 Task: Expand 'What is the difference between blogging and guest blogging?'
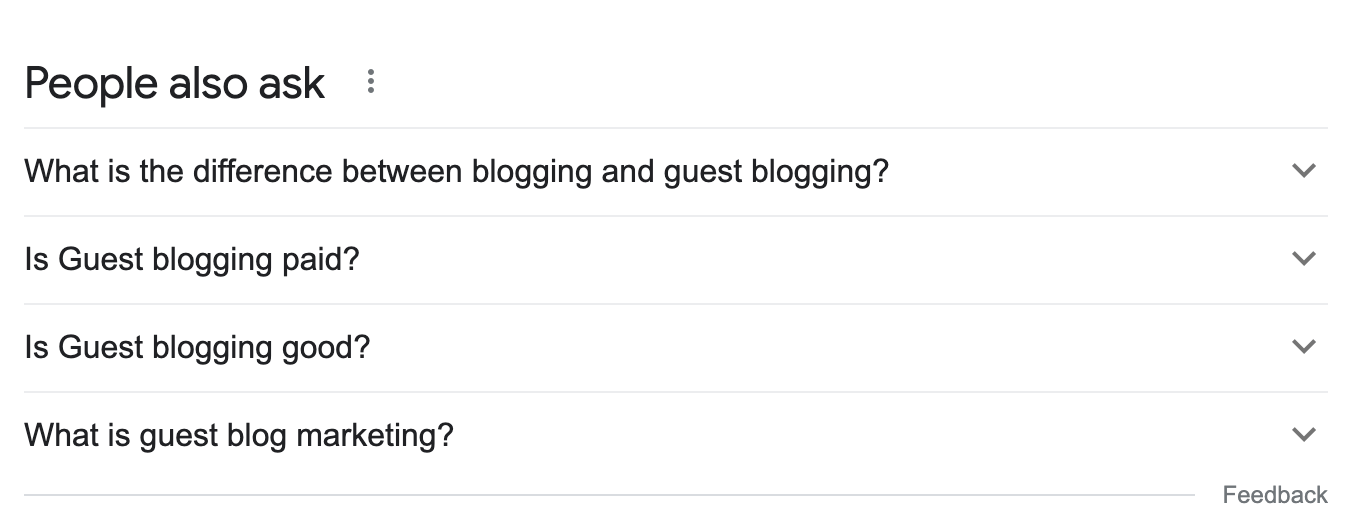(456, 172)
